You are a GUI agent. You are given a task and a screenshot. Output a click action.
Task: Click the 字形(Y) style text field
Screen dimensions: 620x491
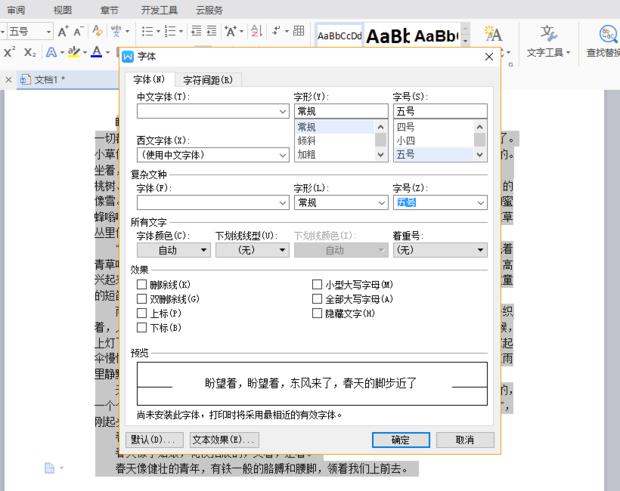tap(341, 111)
